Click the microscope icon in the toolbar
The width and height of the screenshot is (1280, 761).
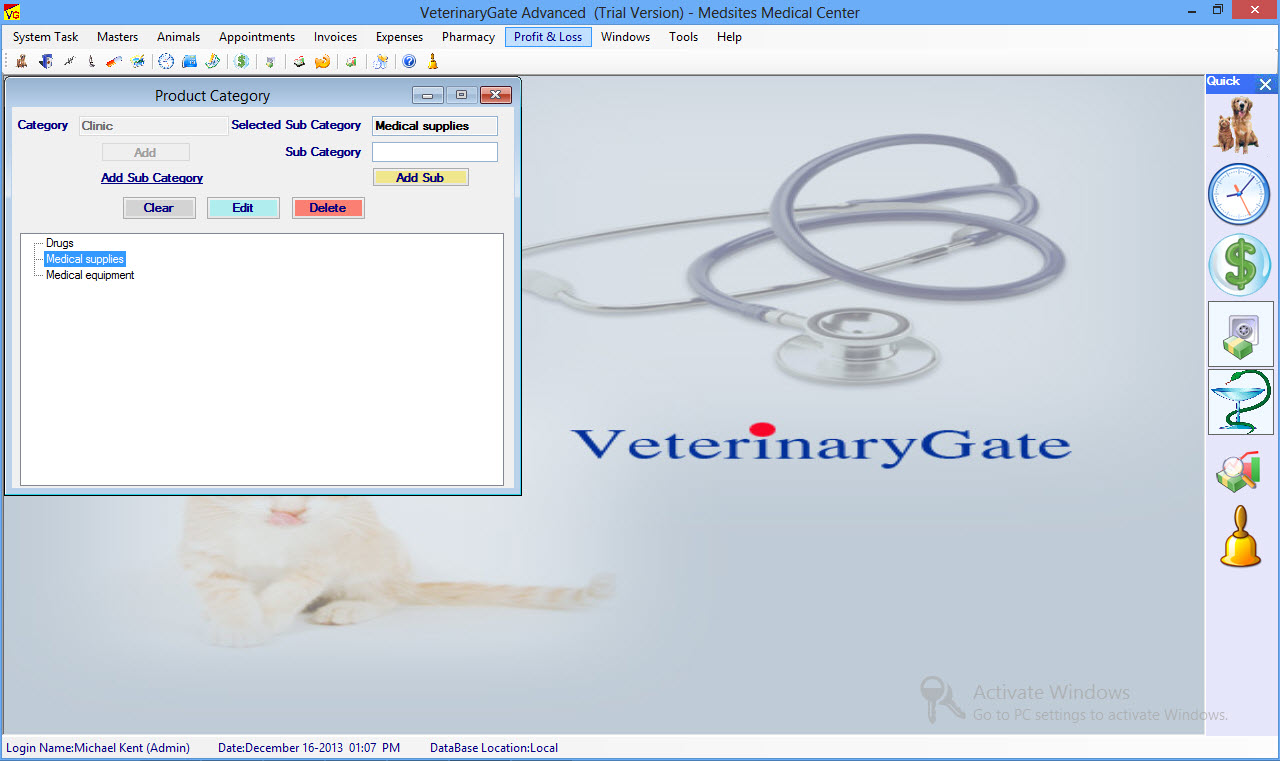point(91,61)
